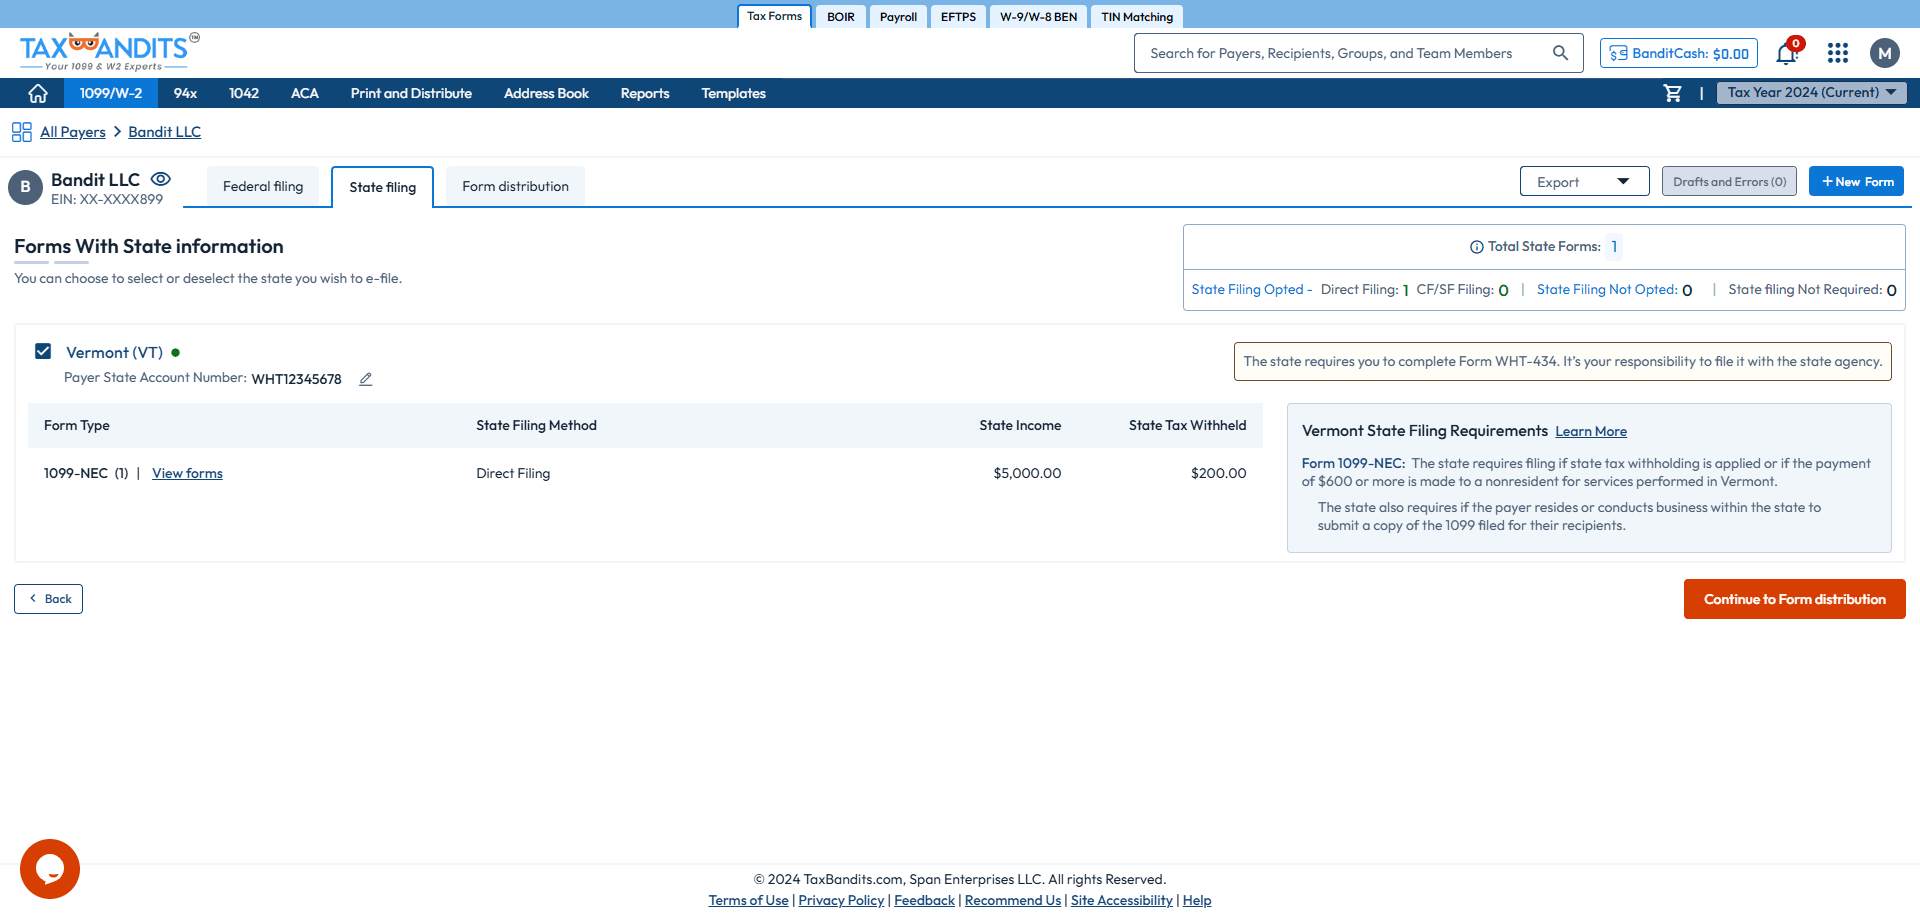Switch to the TIN Matching tab
The image size is (1920, 919).
pyautogui.click(x=1137, y=17)
